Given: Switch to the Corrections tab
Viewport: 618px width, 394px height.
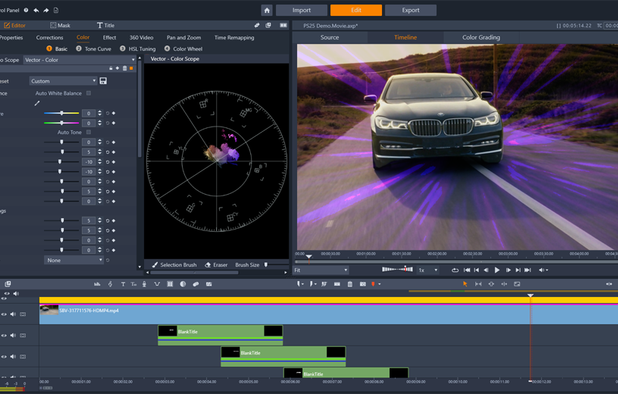Looking at the screenshot, I should [x=50, y=38].
